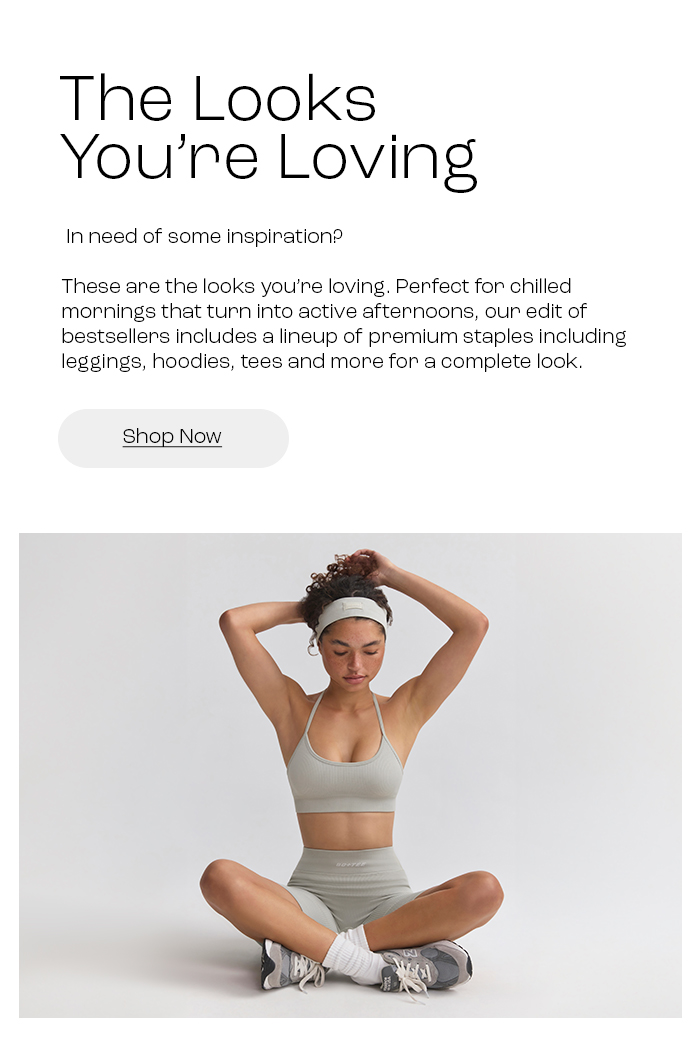Click the paragraph about bestsellers edit
Screen dimensions: 700x1044
pos(344,324)
